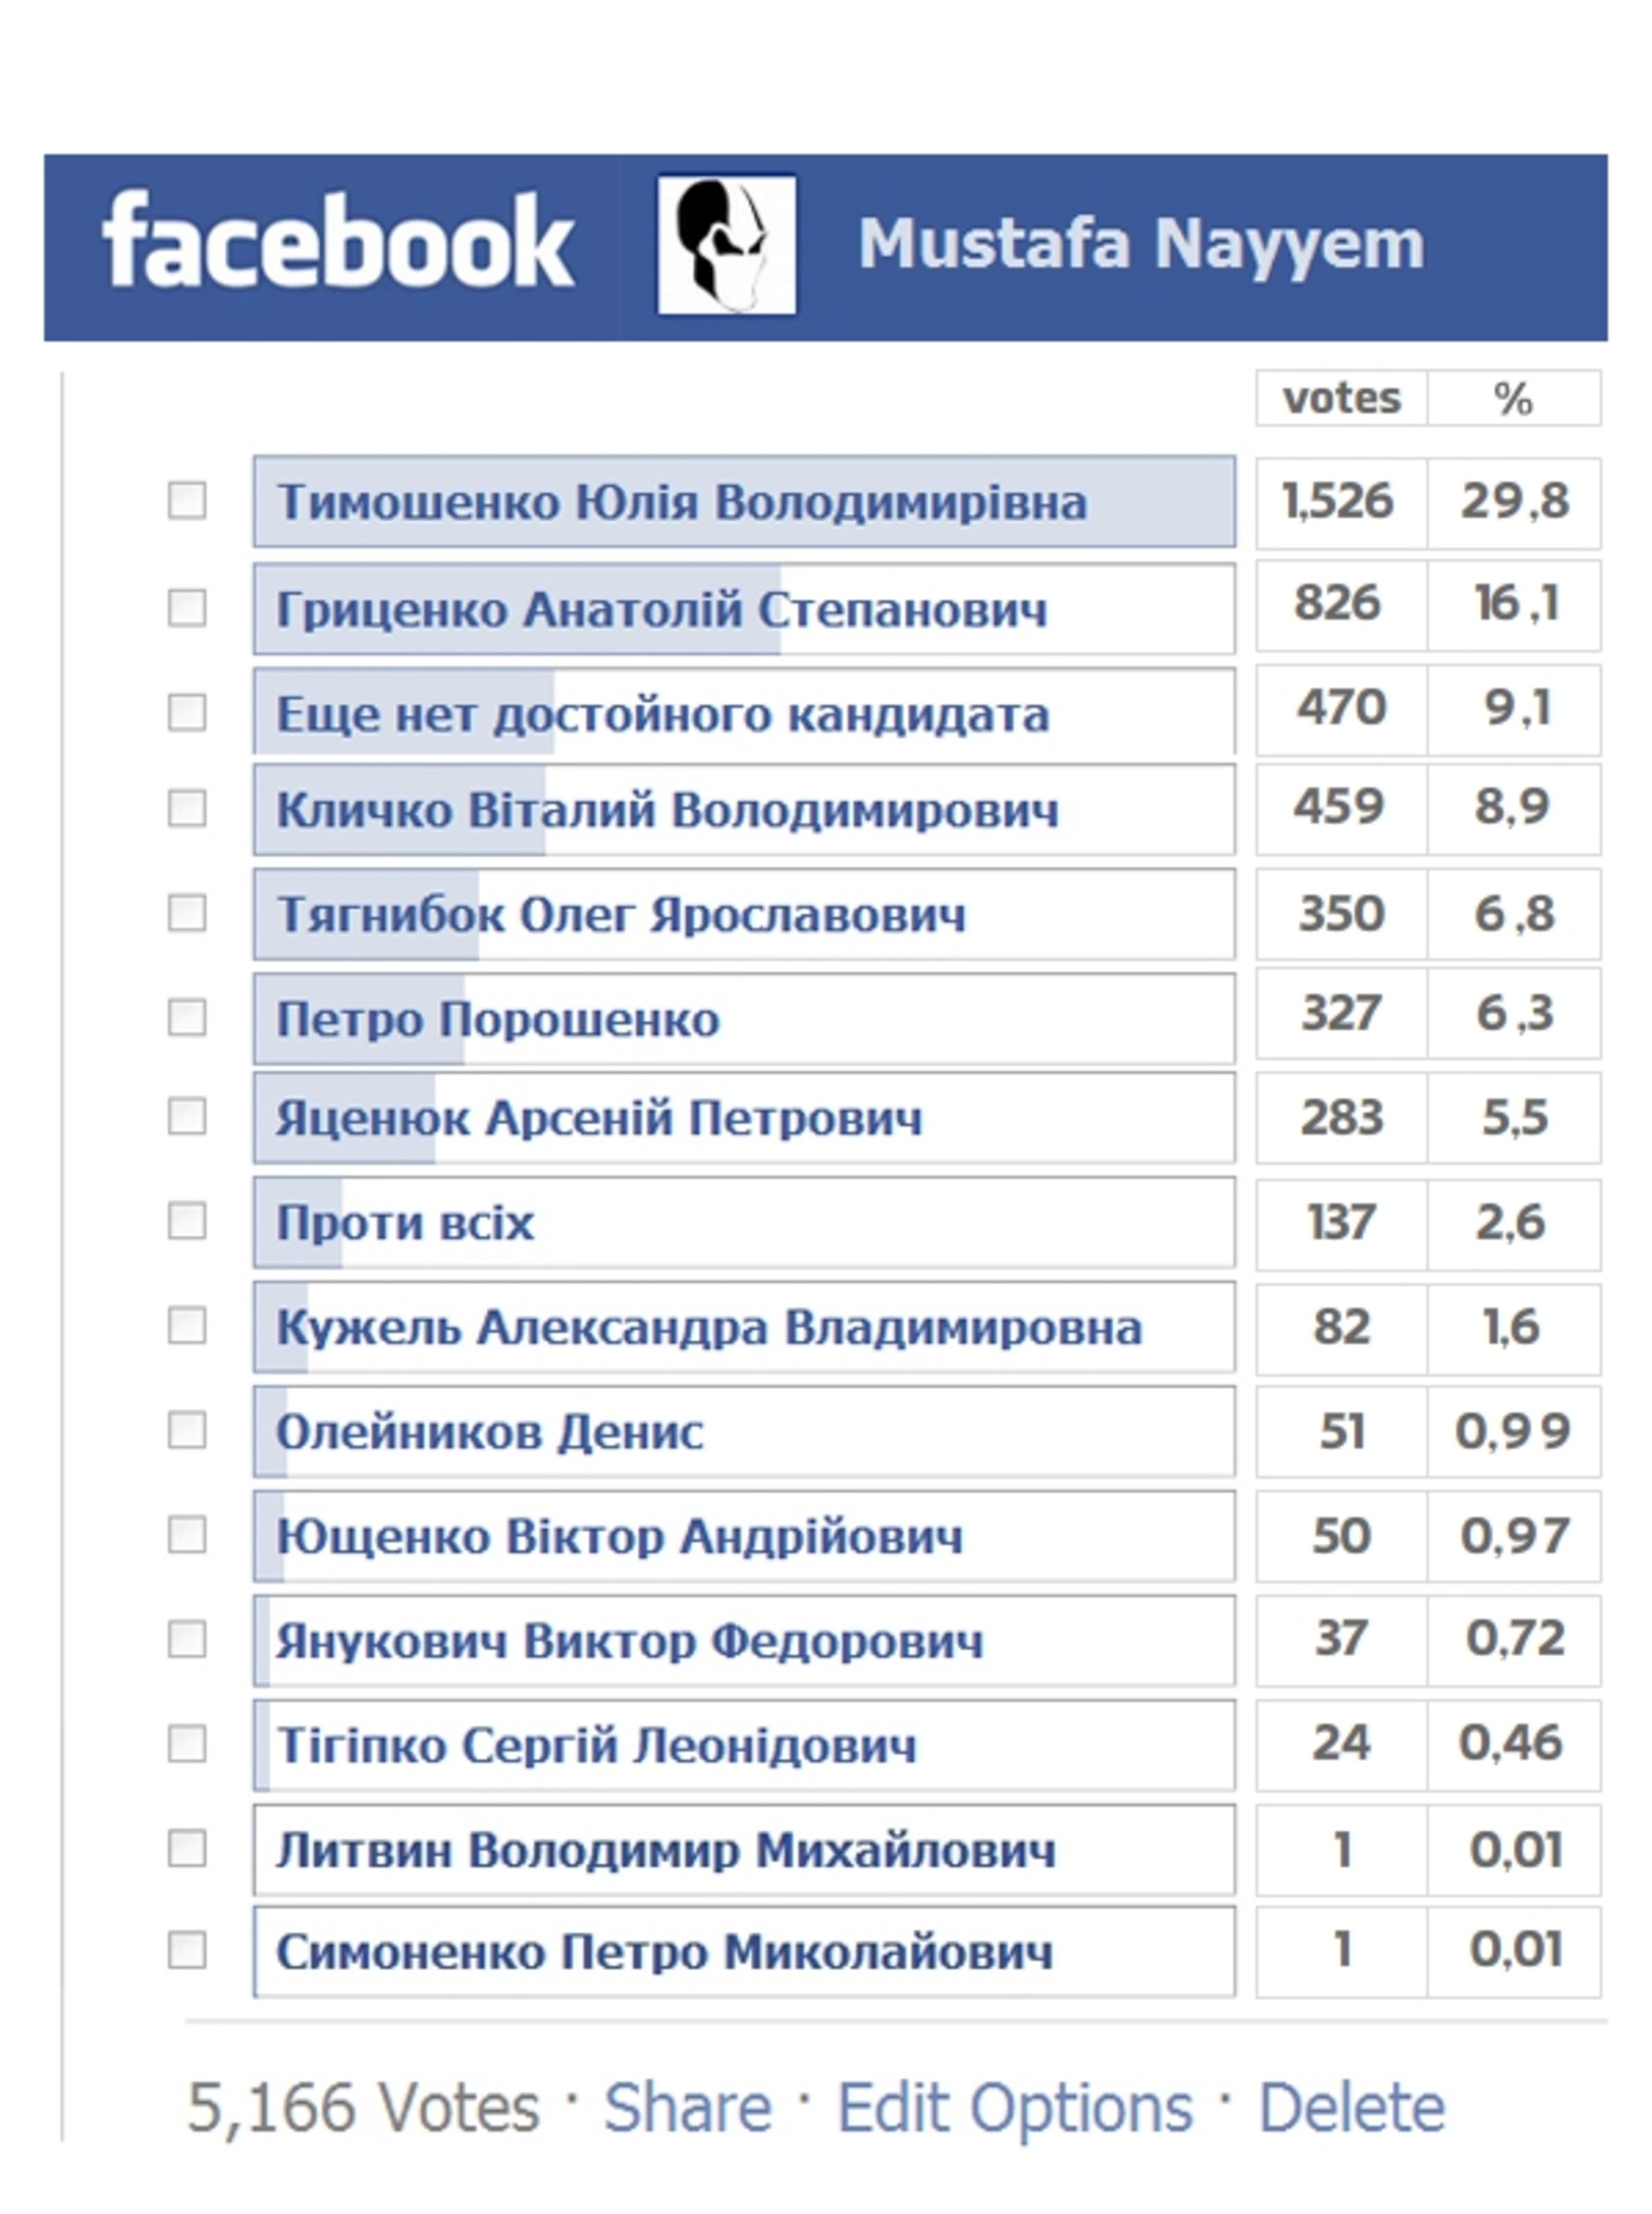Image resolution: width=1652 pixels, height=2214 pixels.
Task: Click the Еще нет достойного кандидата option
Action: 744,712
